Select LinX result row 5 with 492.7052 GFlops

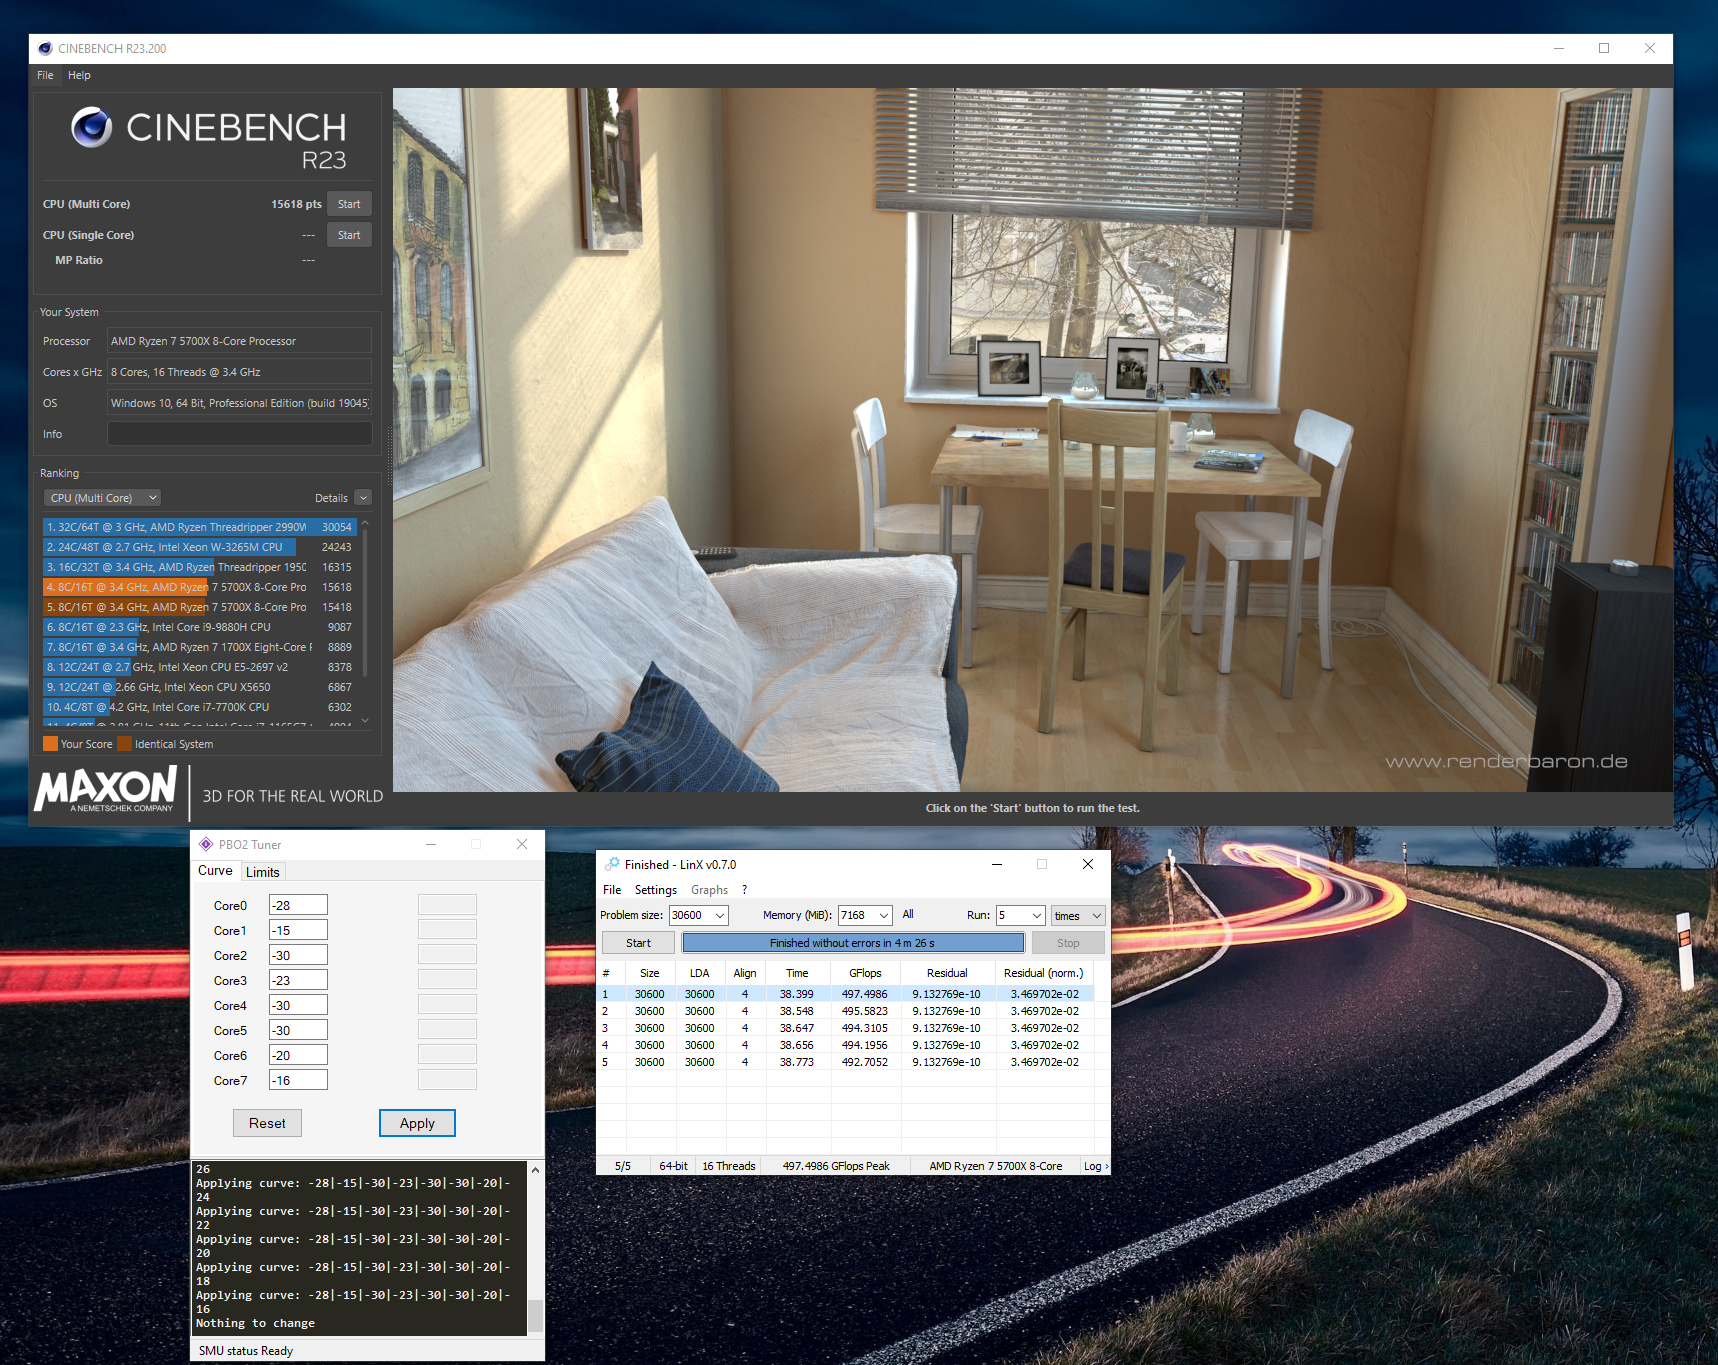846,1062
